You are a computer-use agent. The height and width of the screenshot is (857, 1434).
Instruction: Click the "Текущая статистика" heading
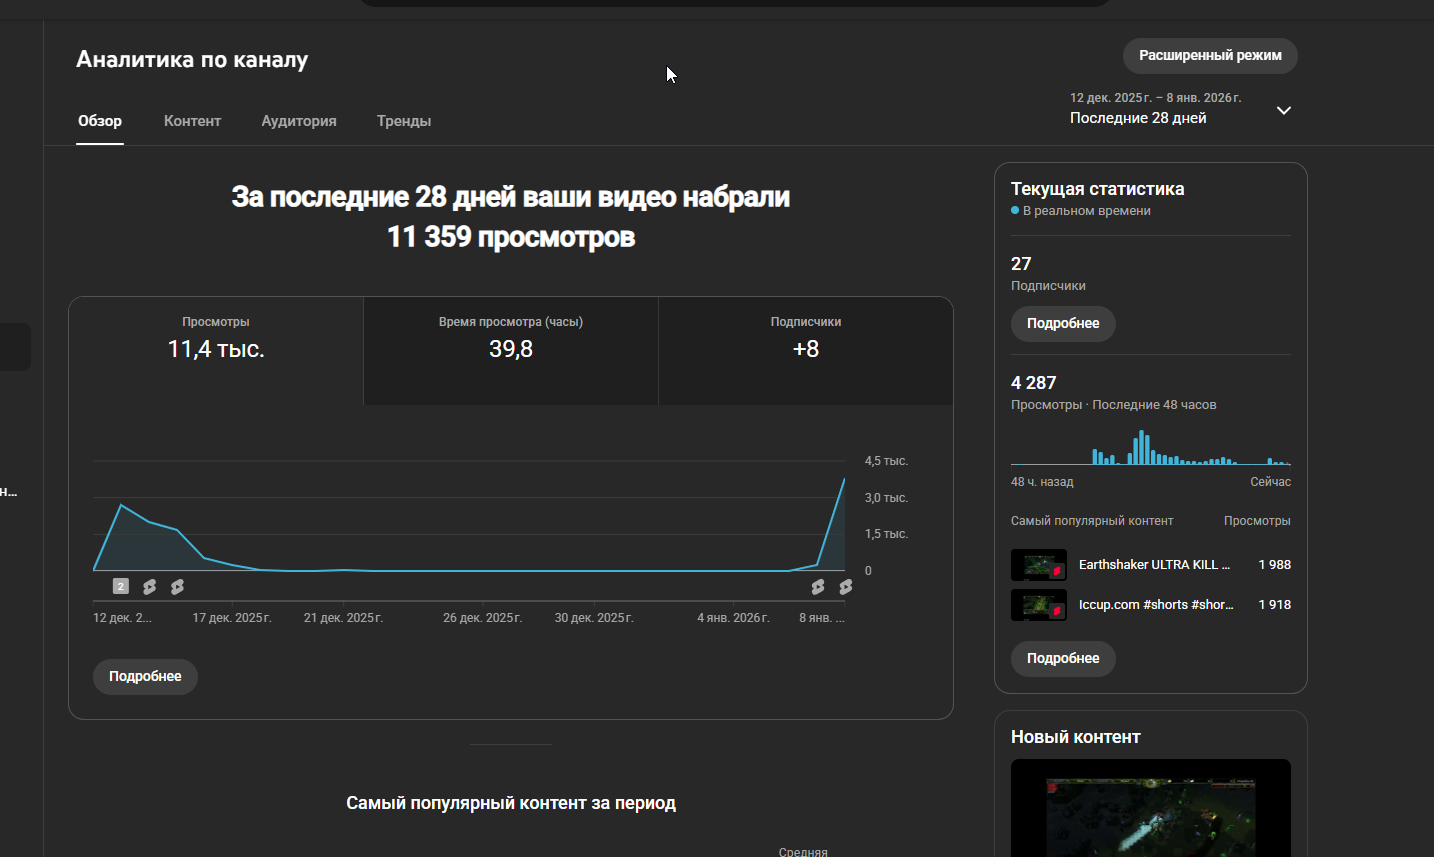click(x=1098, y=189)
